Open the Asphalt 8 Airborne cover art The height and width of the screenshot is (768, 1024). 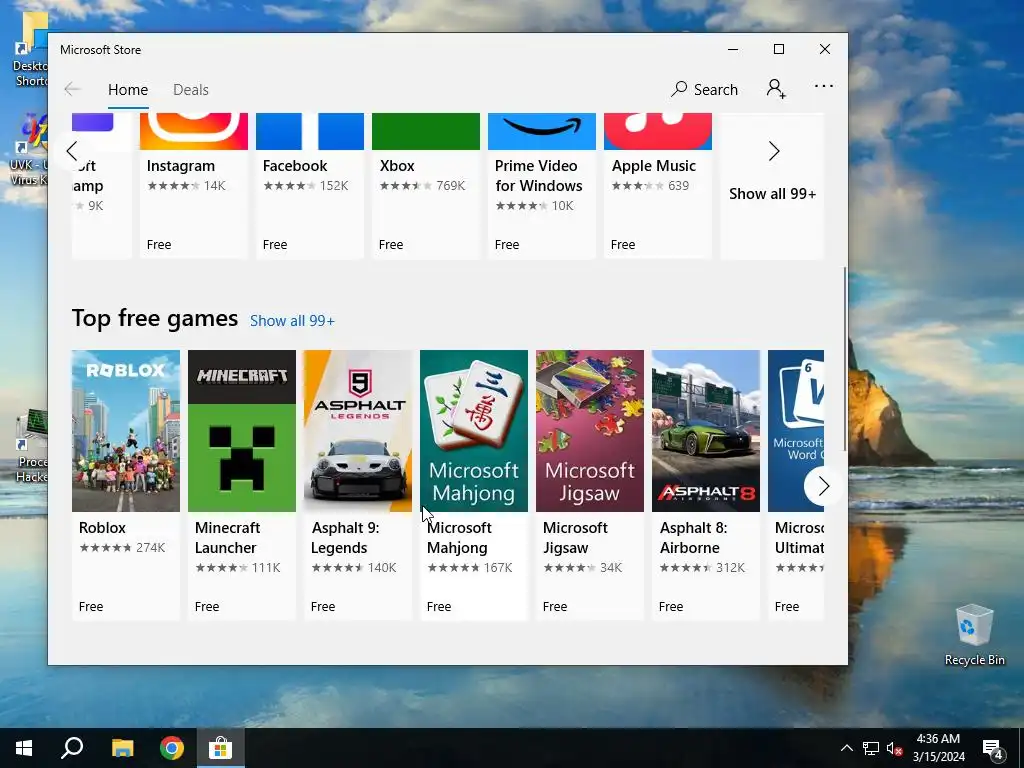click(x=706, y=431)
